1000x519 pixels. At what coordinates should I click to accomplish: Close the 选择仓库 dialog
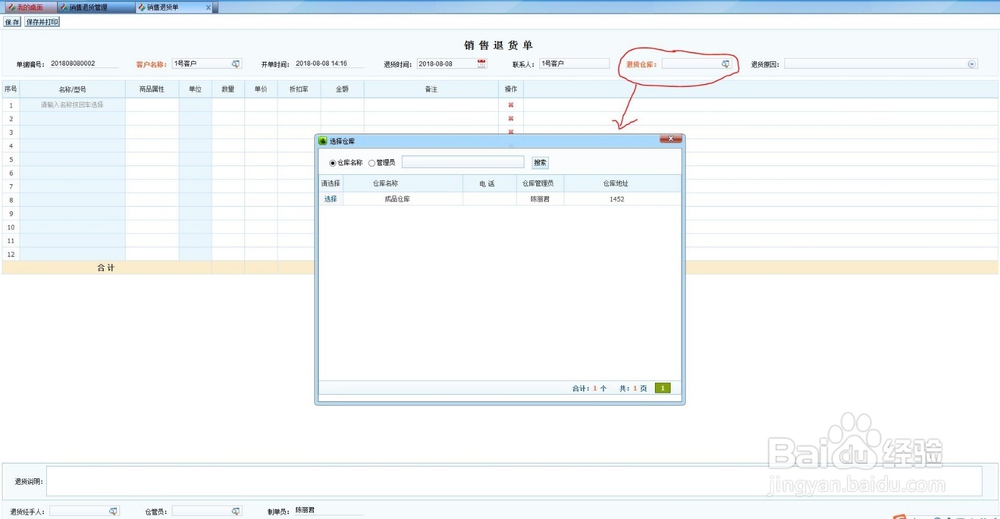pos(670,138)
